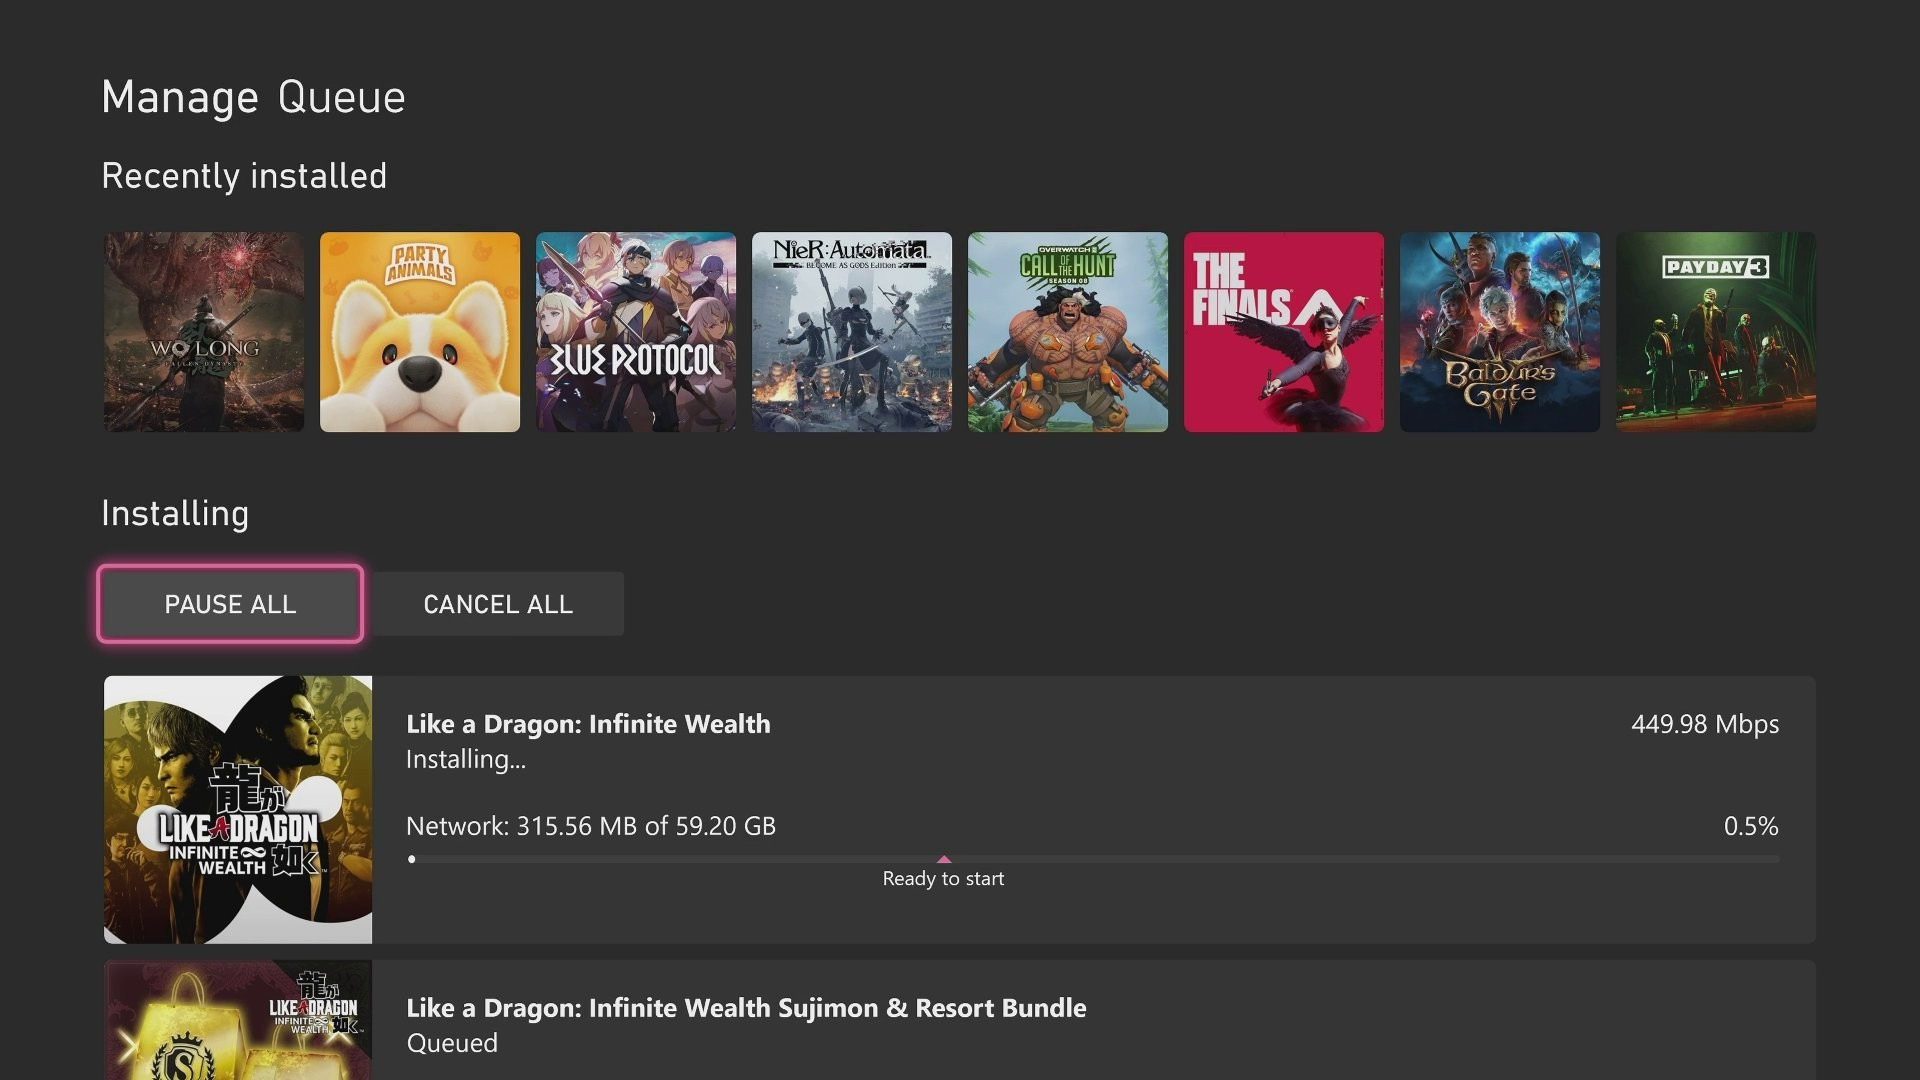This screenshot has height=1080, width=1920.
Task: Click the Recently installed section heading
Action: tap(244, 176)
